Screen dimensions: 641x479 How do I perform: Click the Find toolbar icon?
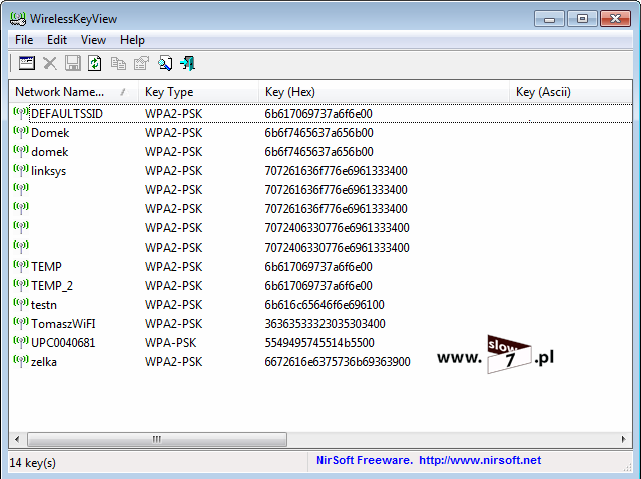(165, 63)
